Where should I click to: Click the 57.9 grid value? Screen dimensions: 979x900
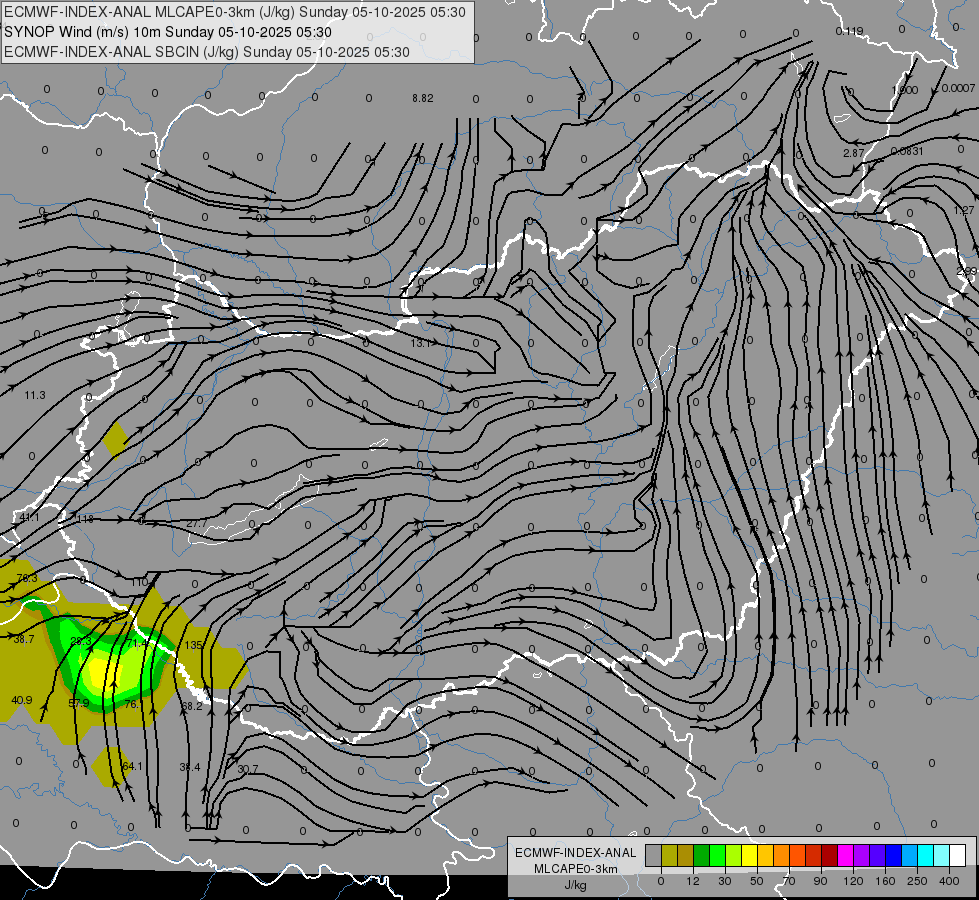click(79, 703)
